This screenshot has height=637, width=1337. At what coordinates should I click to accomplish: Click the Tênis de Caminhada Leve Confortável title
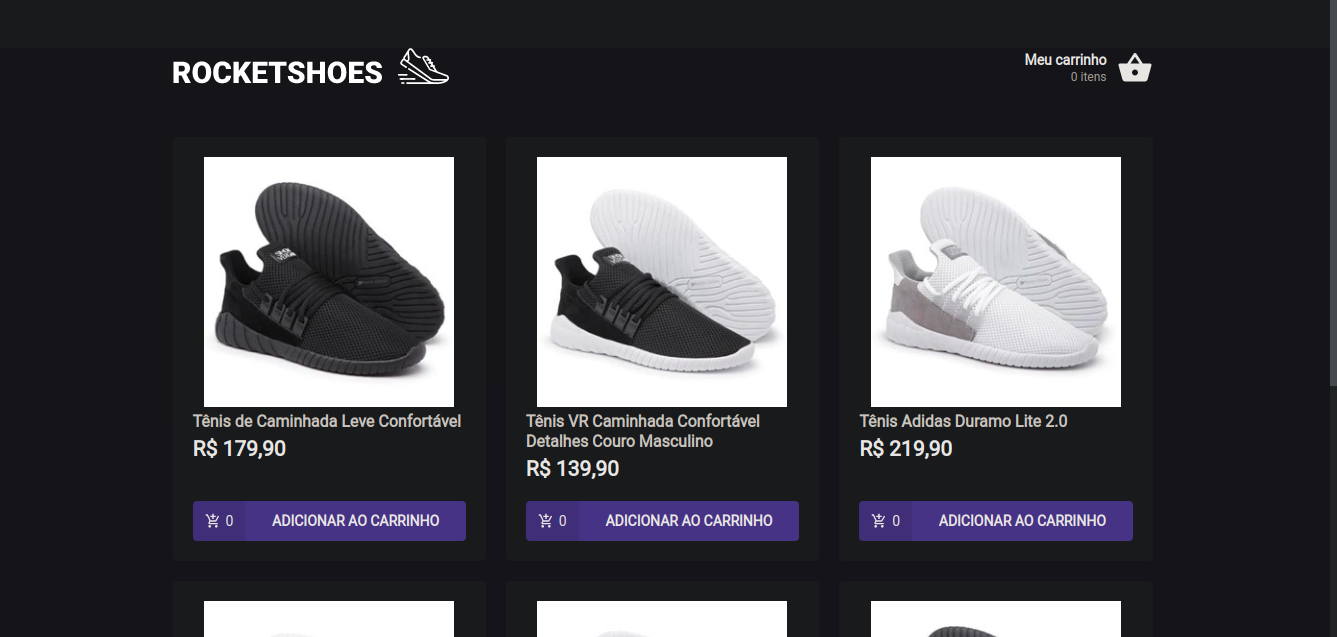pyautogui.click(x=327, y=421)
